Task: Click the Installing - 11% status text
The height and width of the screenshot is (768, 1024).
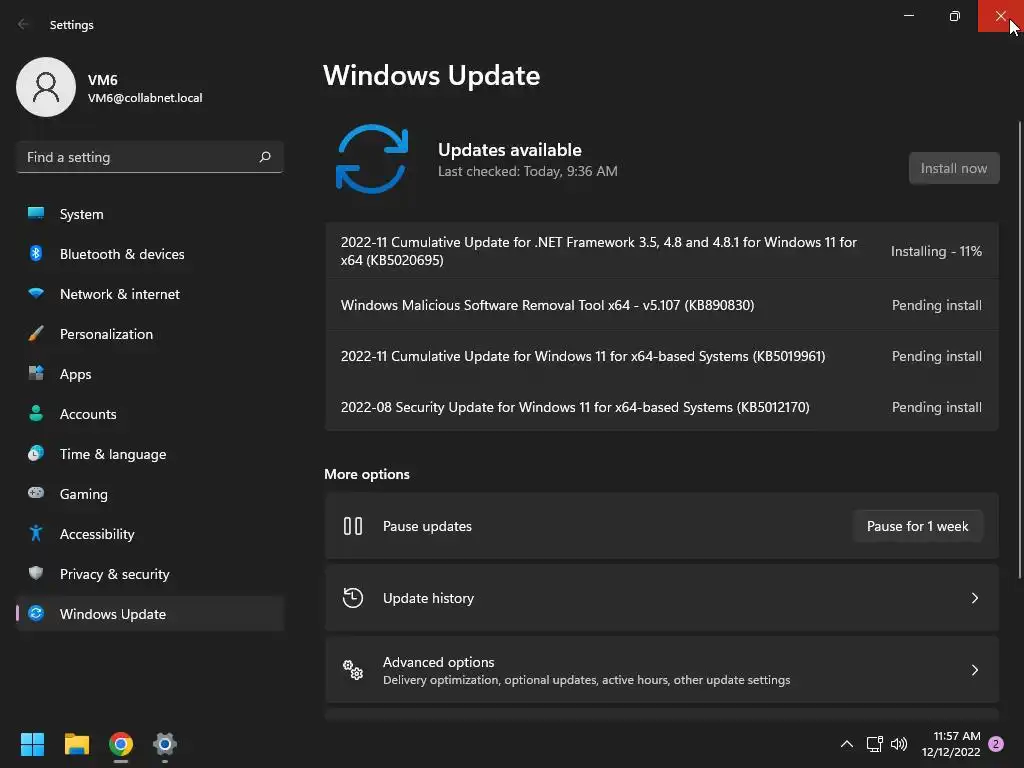Action: tap(936, 251)
